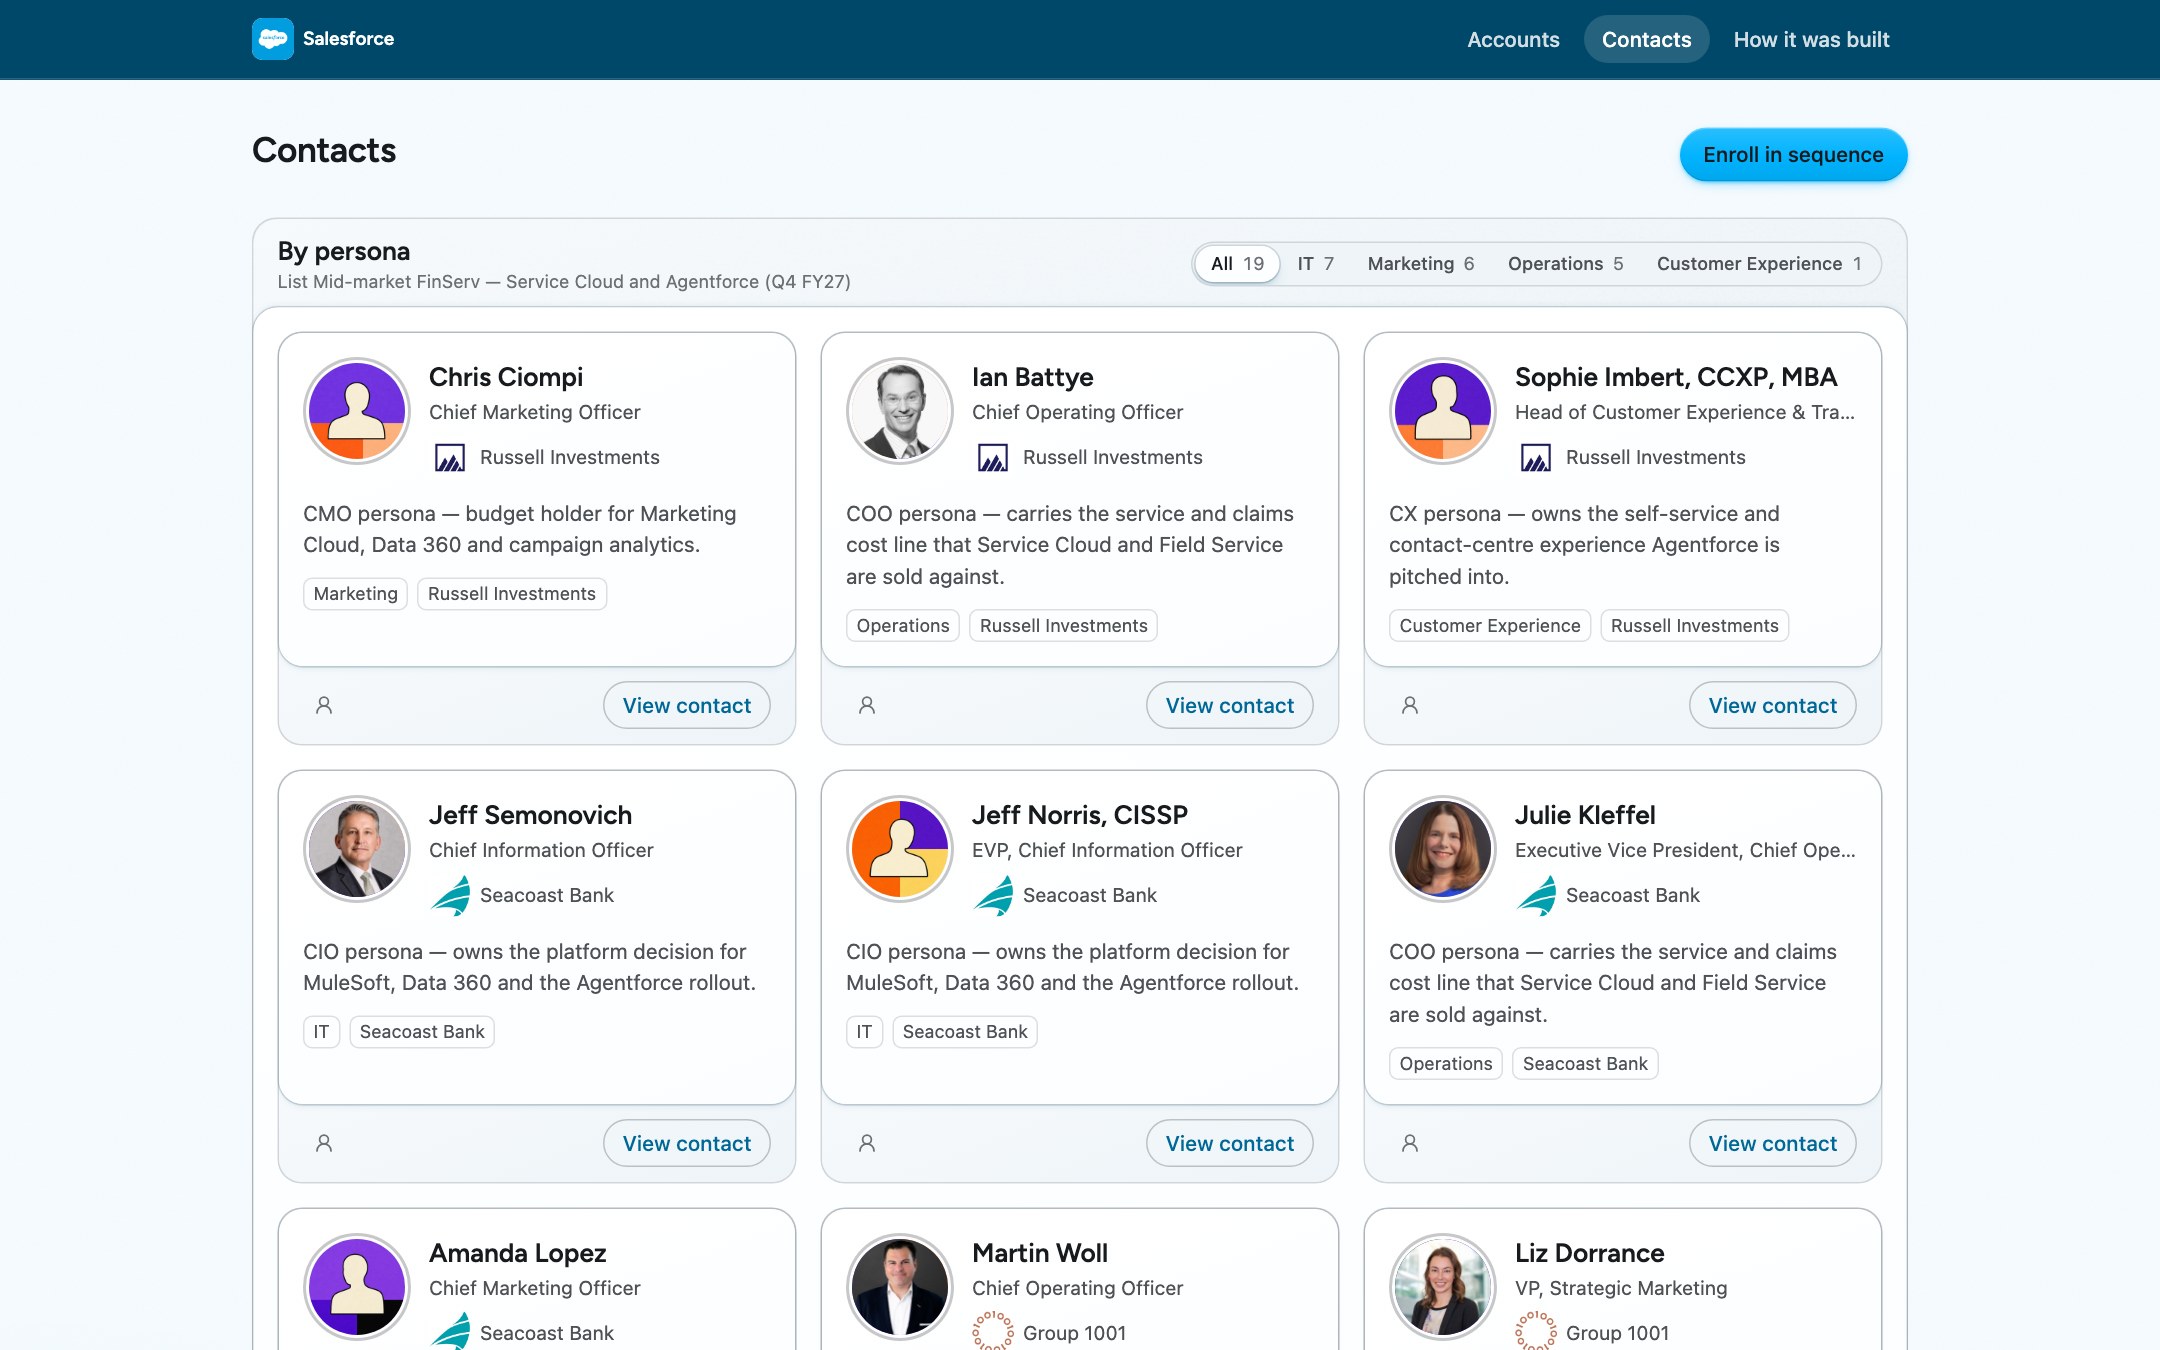
Task: Click the Liz Dorrance contact name
Action: (1589, 1253)
